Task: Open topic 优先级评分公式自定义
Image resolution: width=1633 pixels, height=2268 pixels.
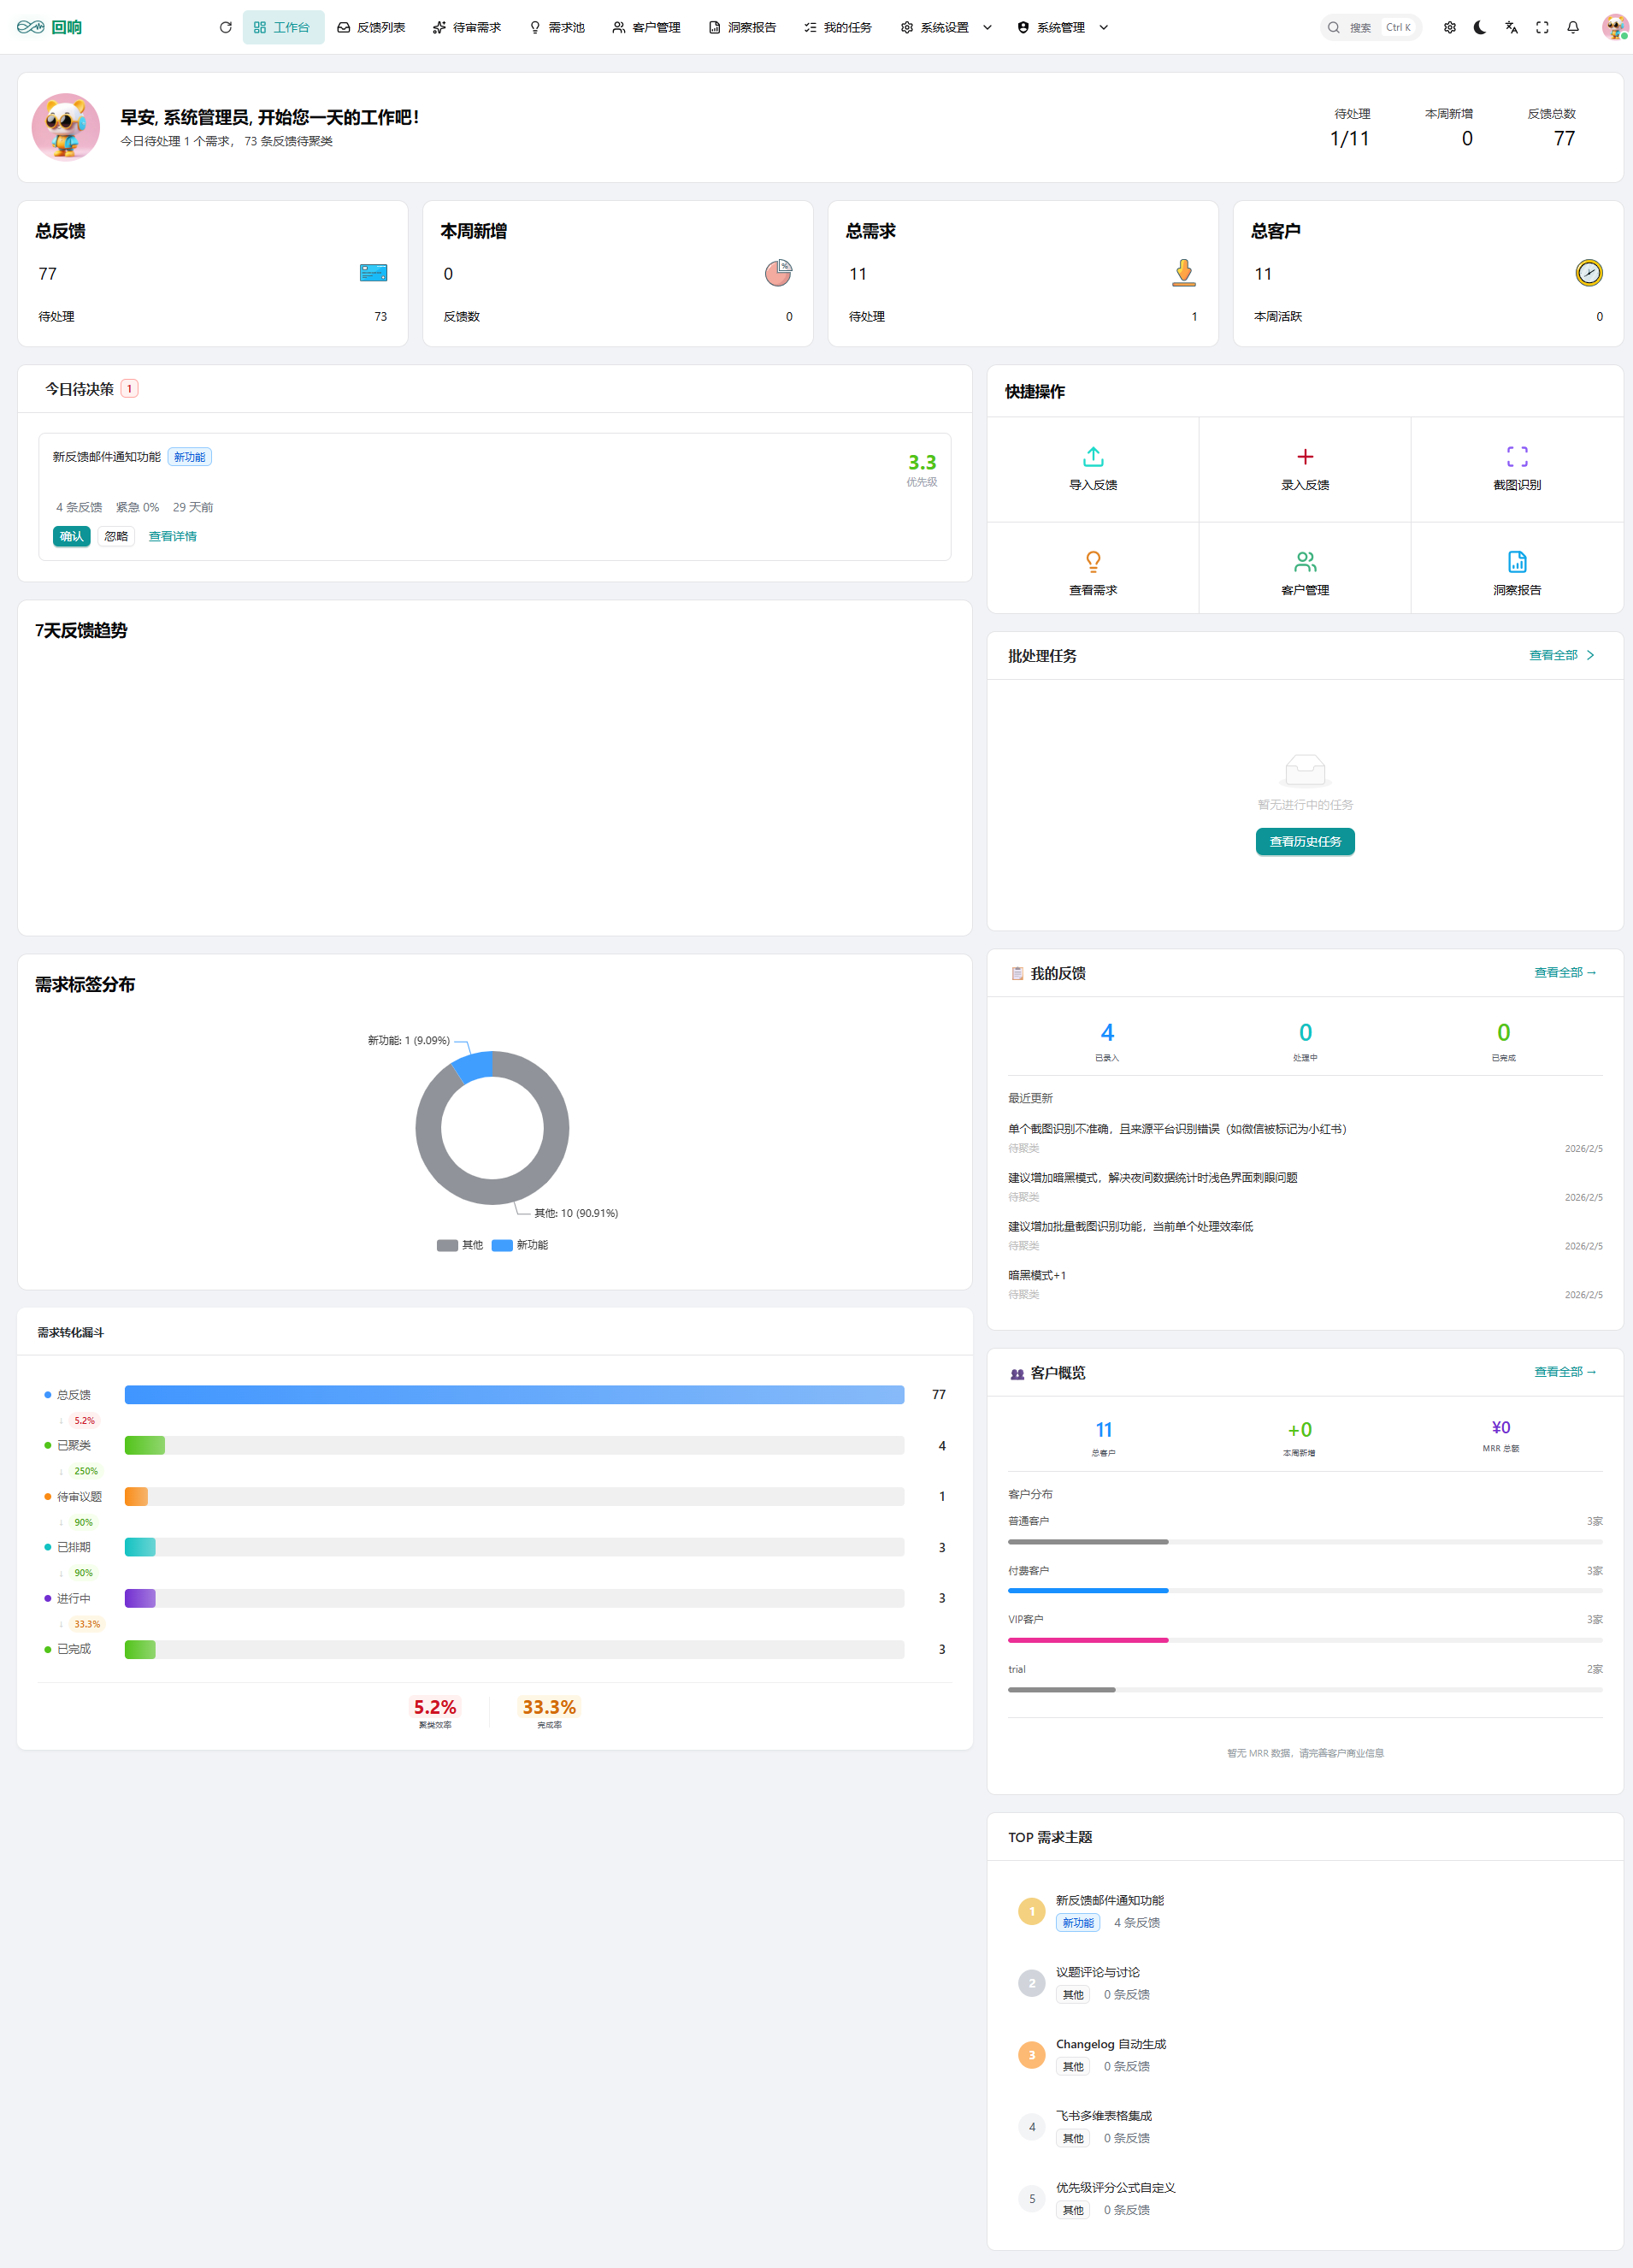Action: click(x=1116, y=2188)
